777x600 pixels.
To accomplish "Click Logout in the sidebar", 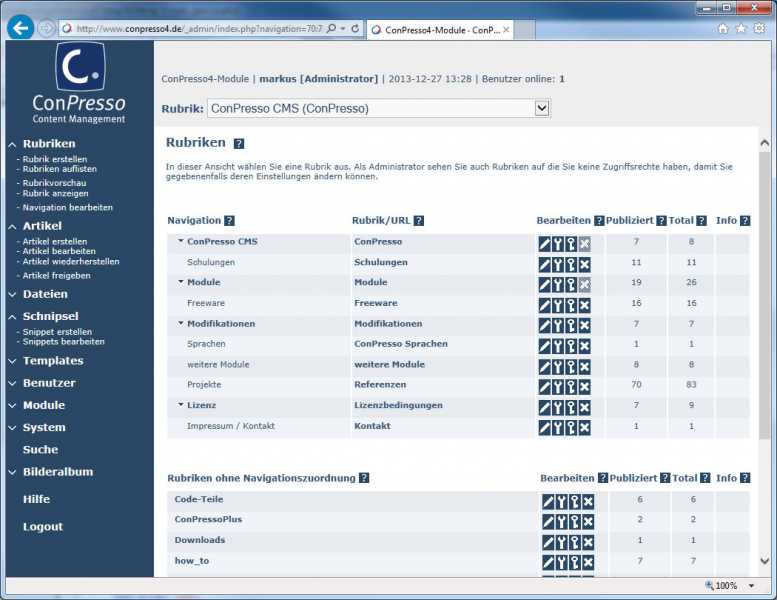I will pyautogui.click(x=43, y=527).
